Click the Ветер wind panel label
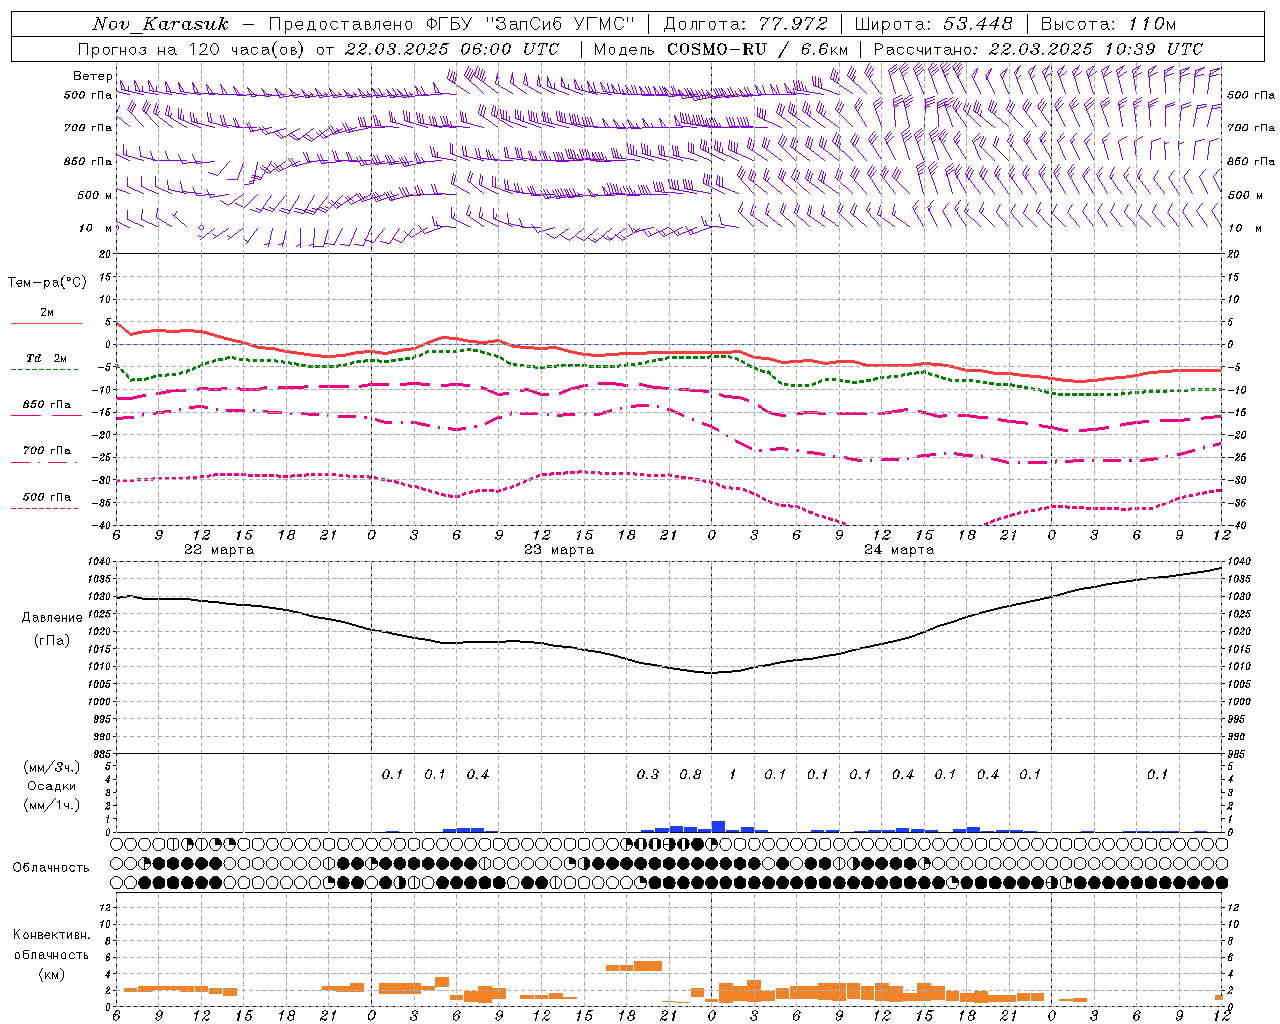The image size is (1280, 1024). (x=92, y=76)
